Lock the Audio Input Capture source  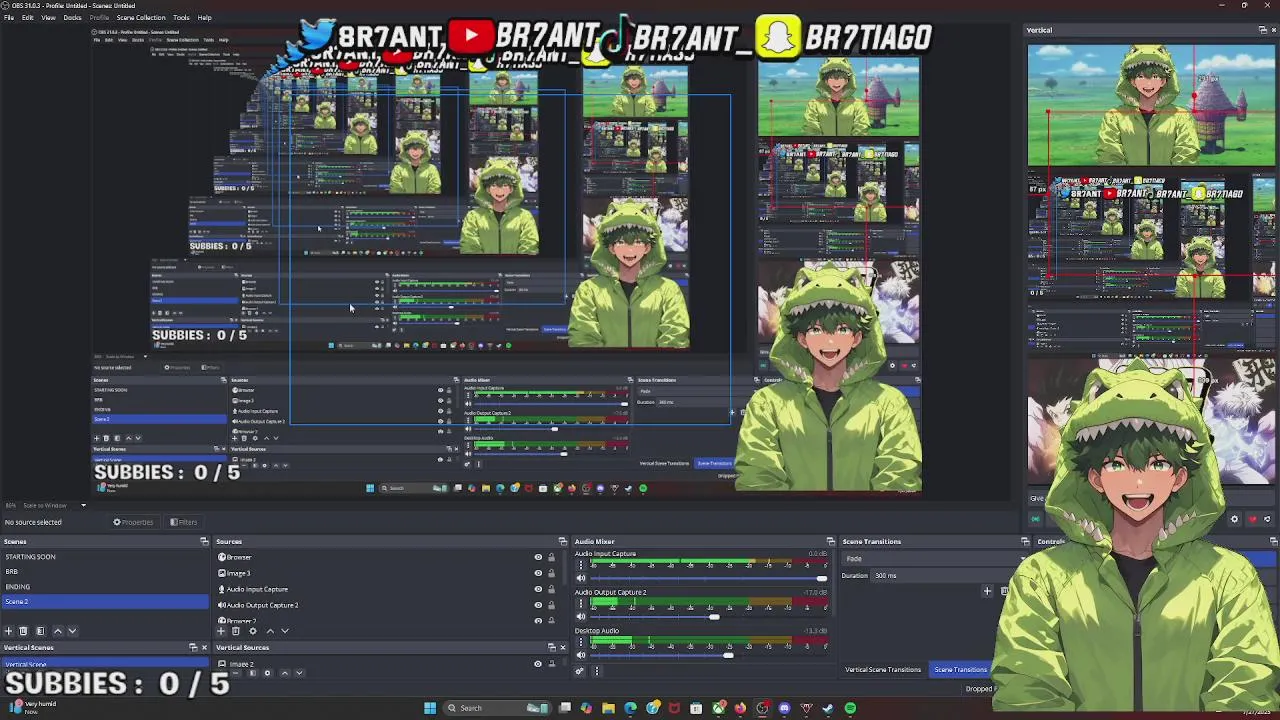tap(551, 590)
